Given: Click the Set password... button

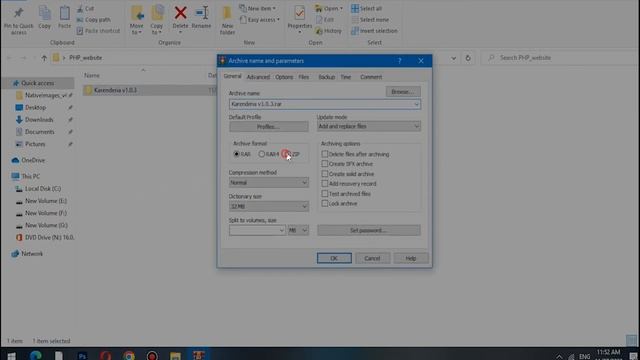Looking at the screenshot, I should [369, 230].
